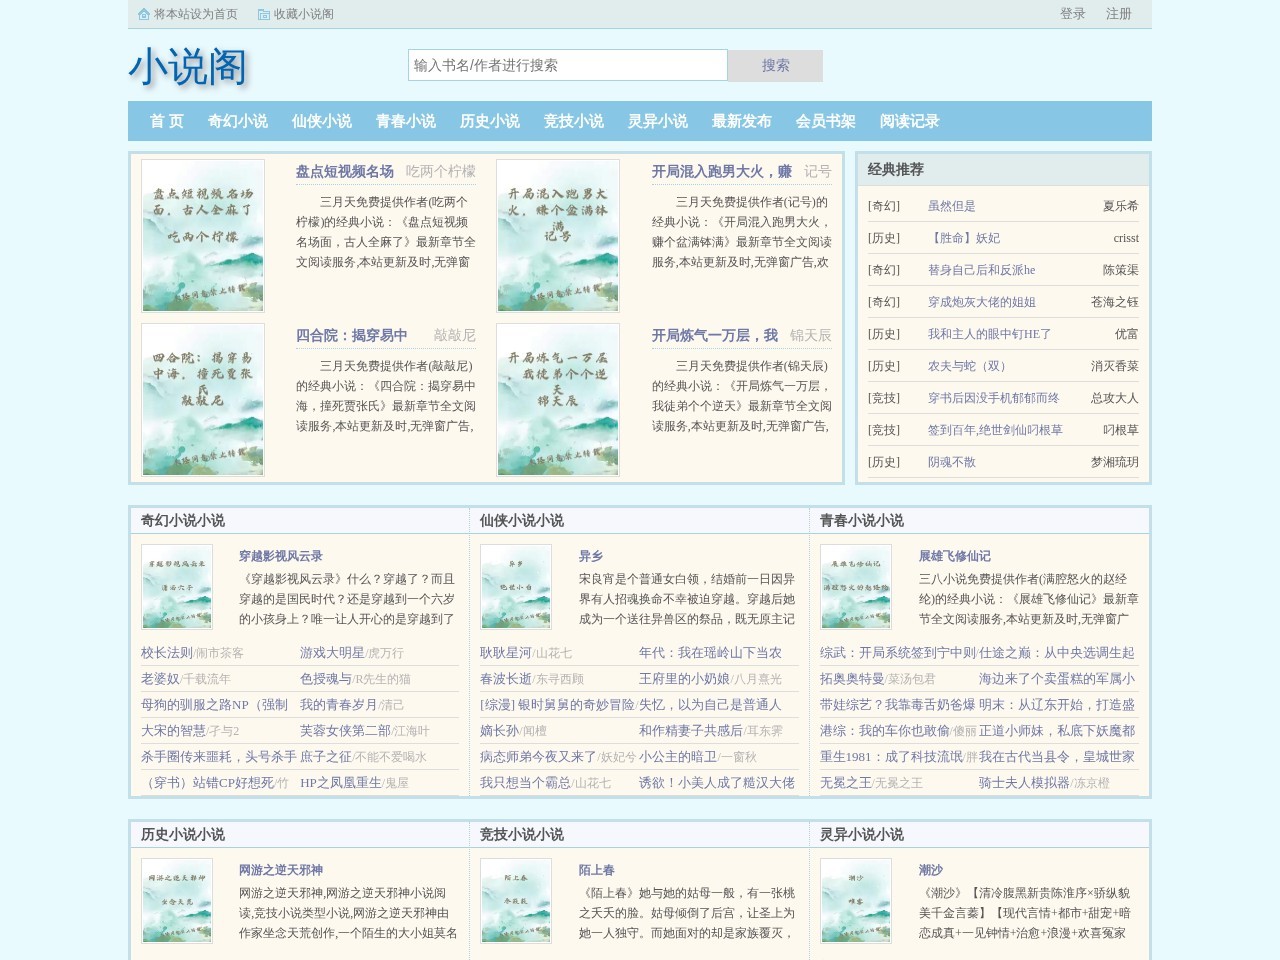The width and height of the screenshot is (1280, 960).
Task: Open the novel 穿越影视风云录
Action: pos(281,555)
